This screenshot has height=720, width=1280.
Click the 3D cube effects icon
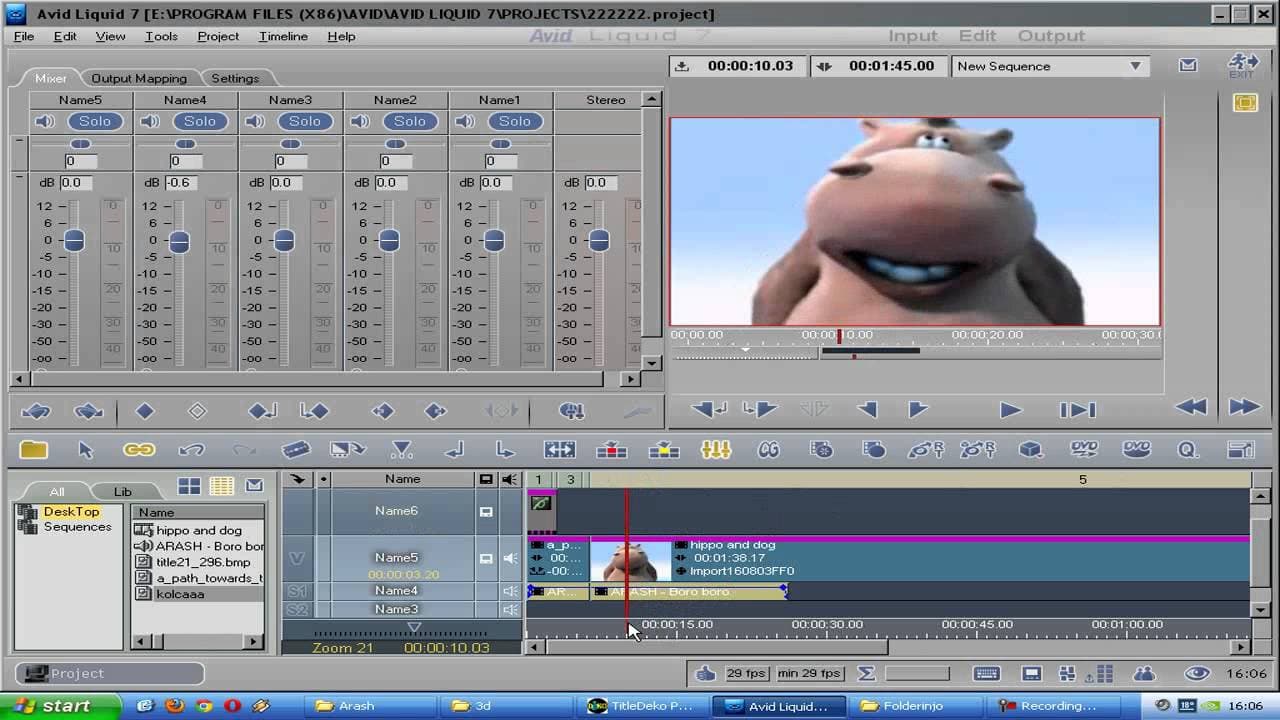click(x=1031, y=450)
